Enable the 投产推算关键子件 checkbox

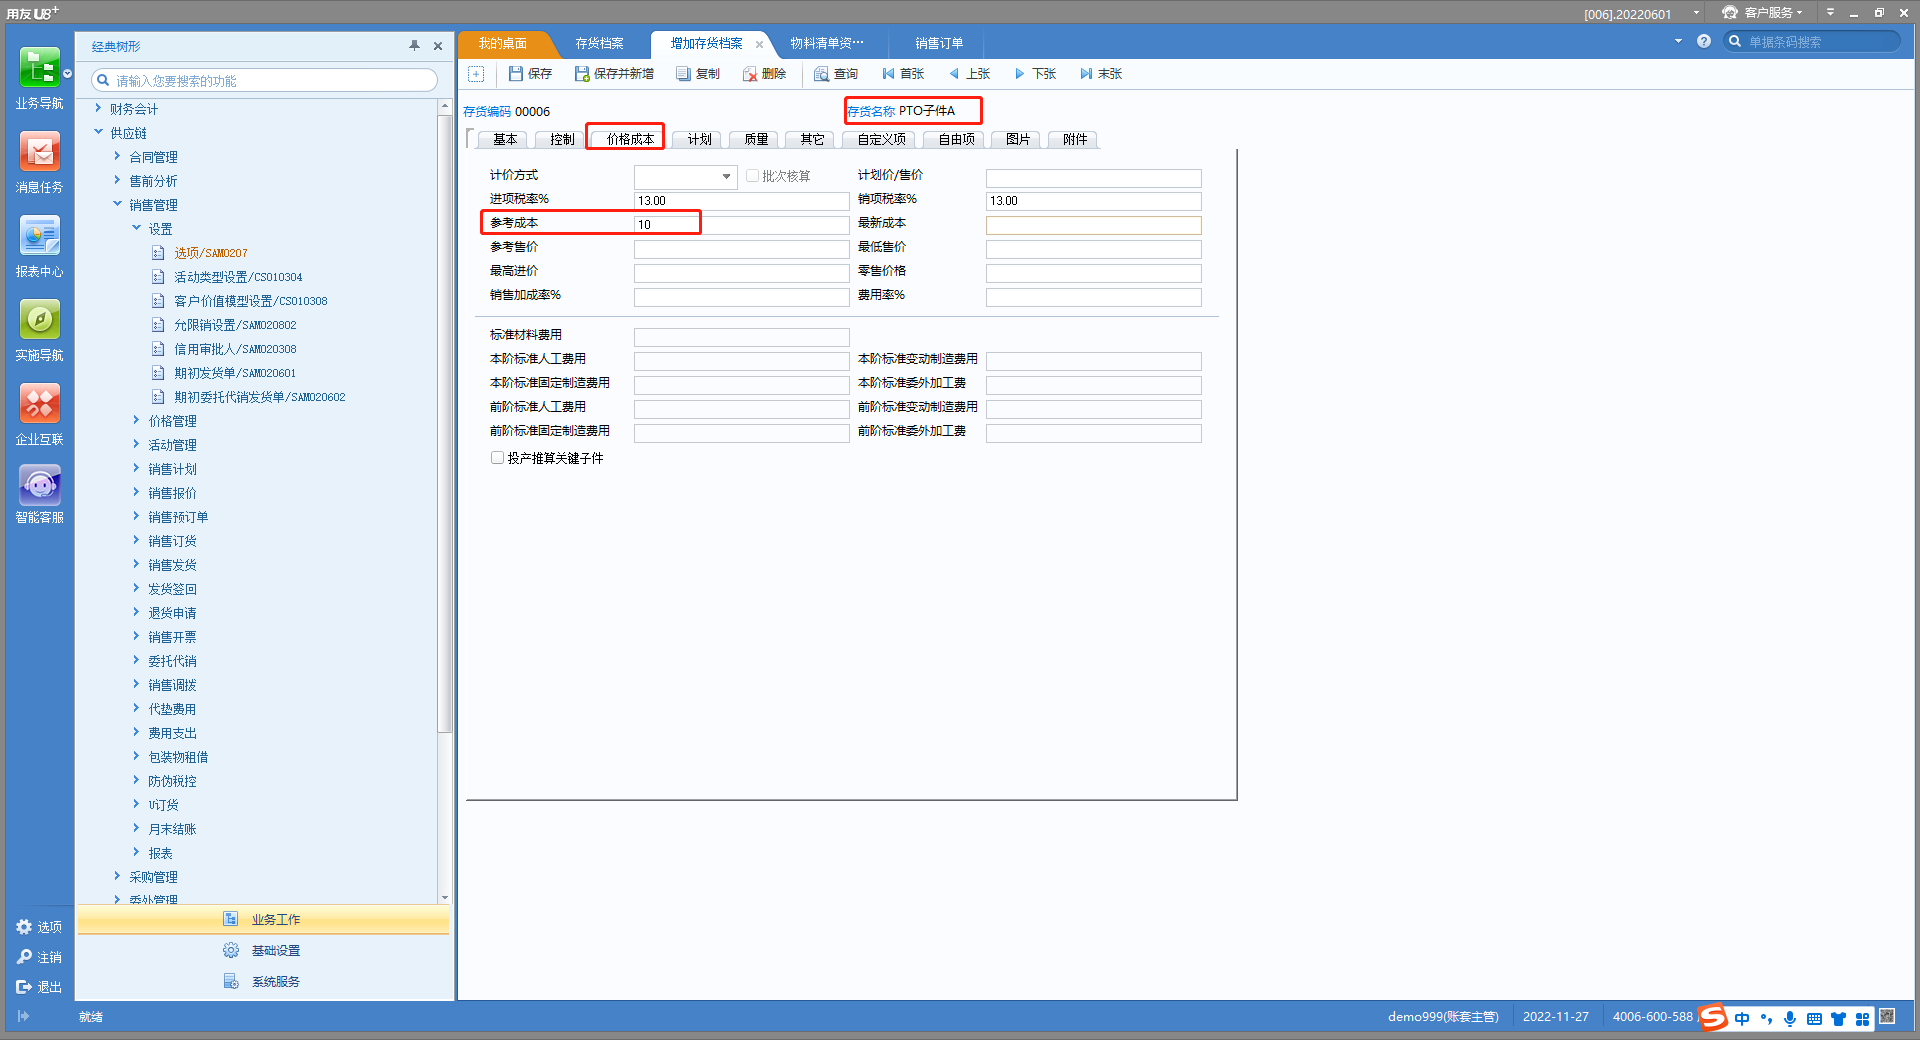click(x=497, y=458)
